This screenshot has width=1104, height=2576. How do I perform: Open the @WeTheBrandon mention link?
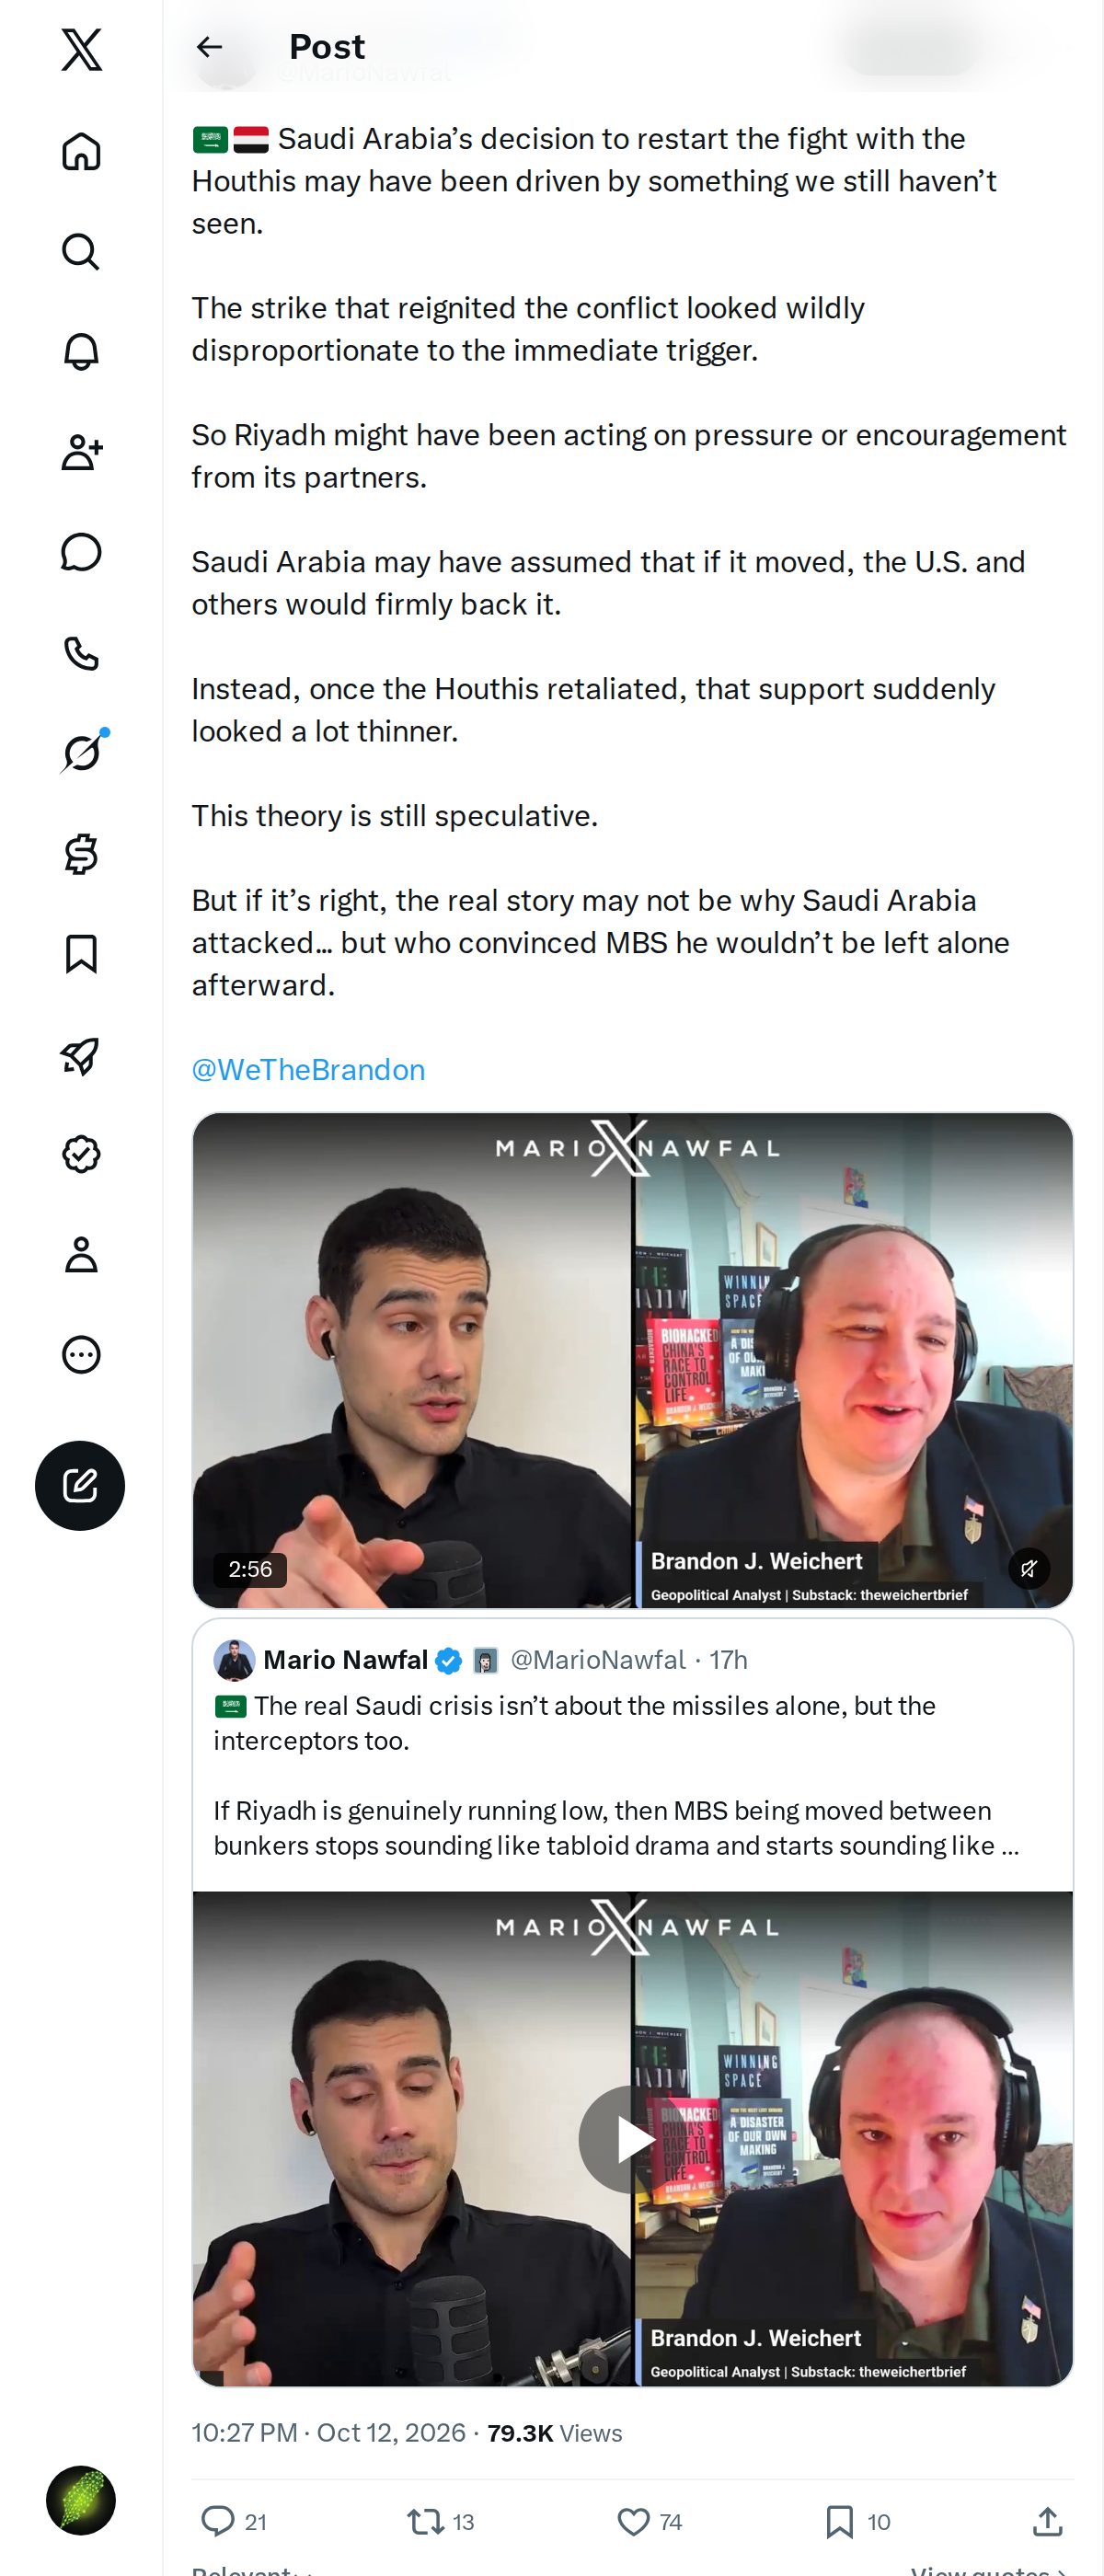pos(308,1070)
